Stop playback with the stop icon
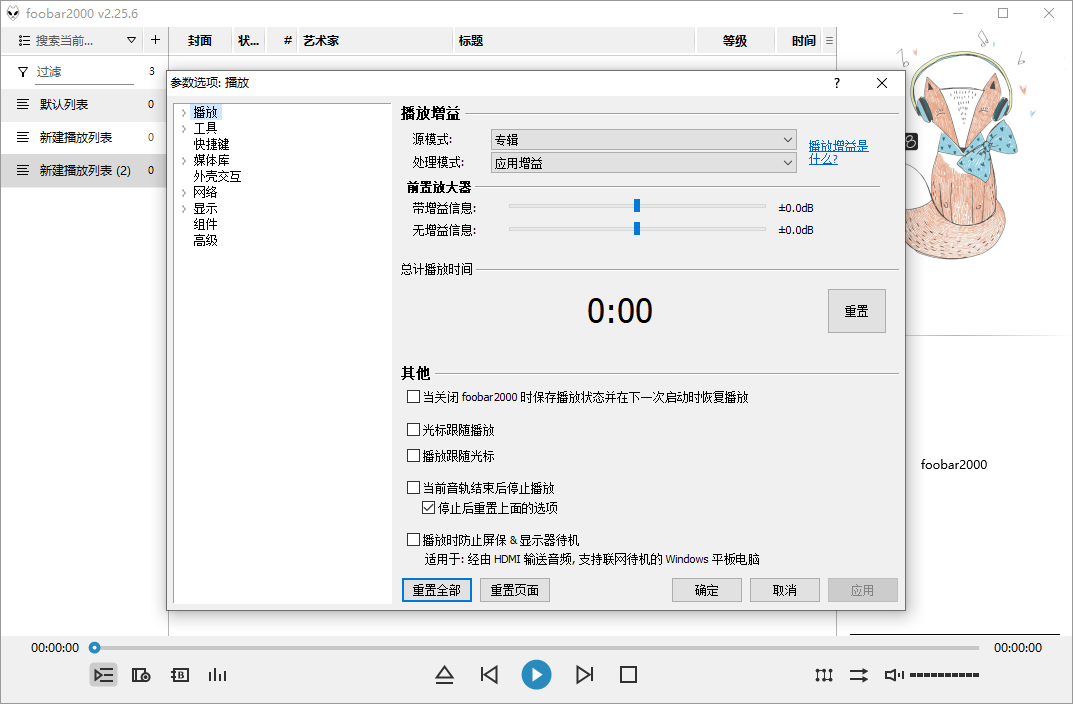 tap(628, 675)
